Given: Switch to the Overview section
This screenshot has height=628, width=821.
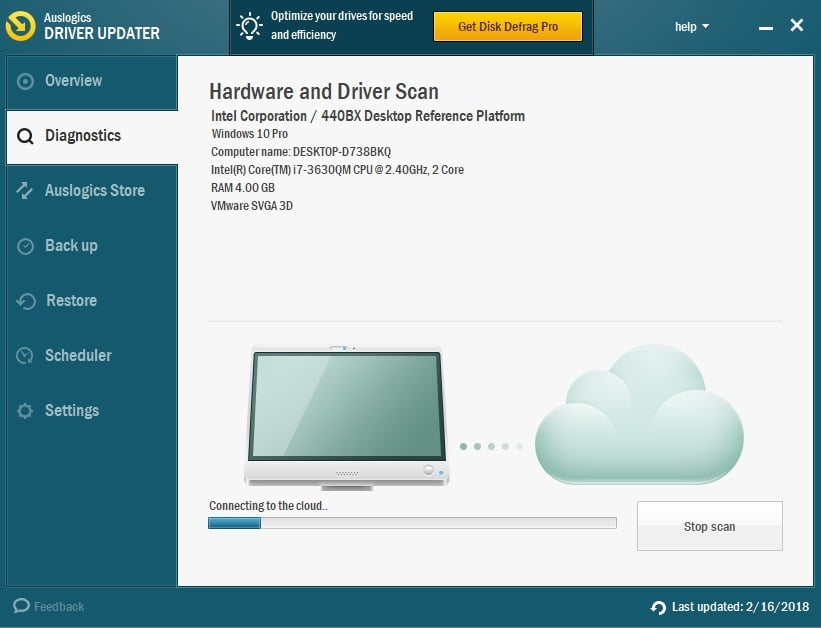Looking at the screenshot, I should coord(75,81).
